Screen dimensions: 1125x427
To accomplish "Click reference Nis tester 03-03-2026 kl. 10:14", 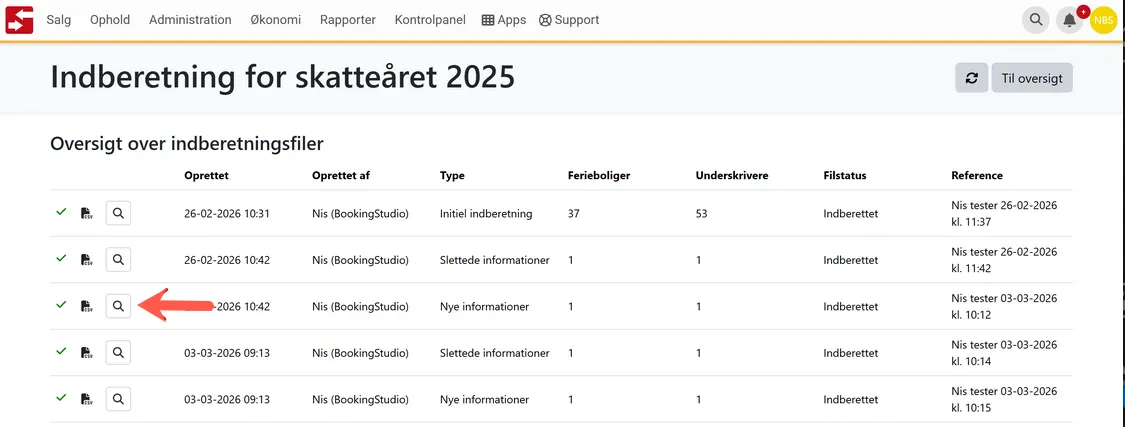I will pyautogui.click(x=1004, y=353).
